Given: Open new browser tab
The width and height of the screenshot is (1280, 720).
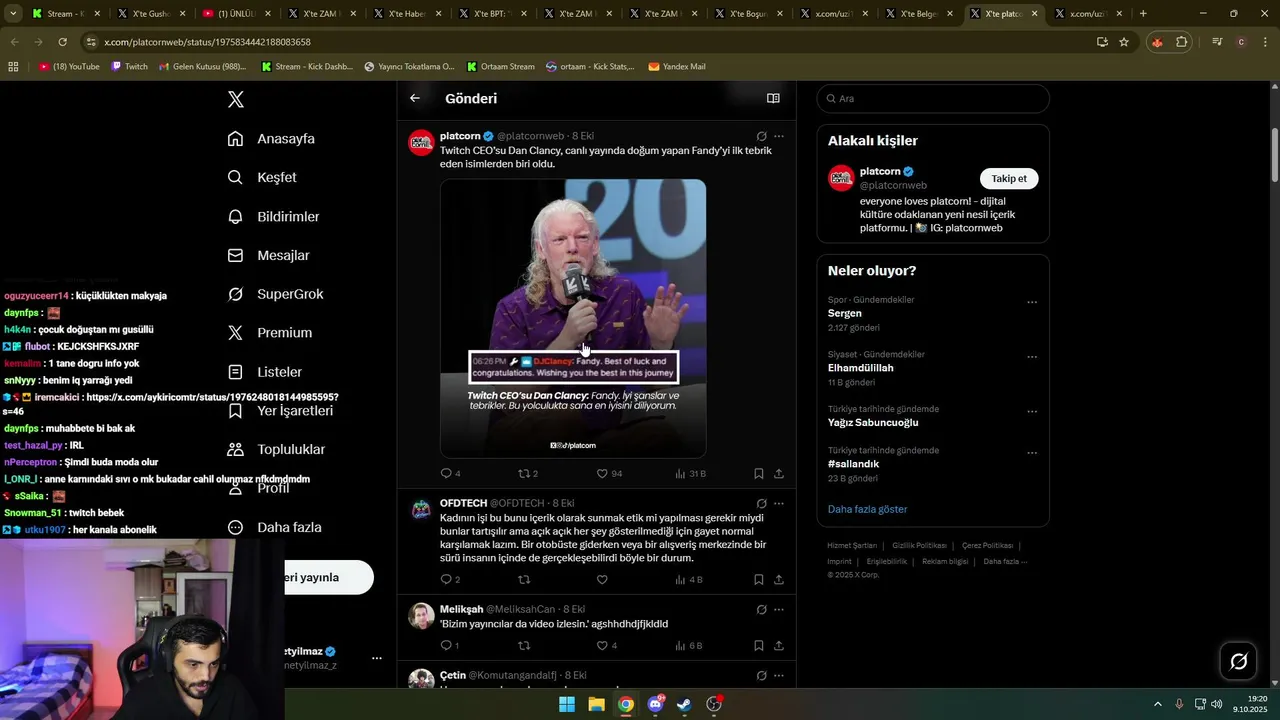Looking at the screenshot, I should [1143, 14].
